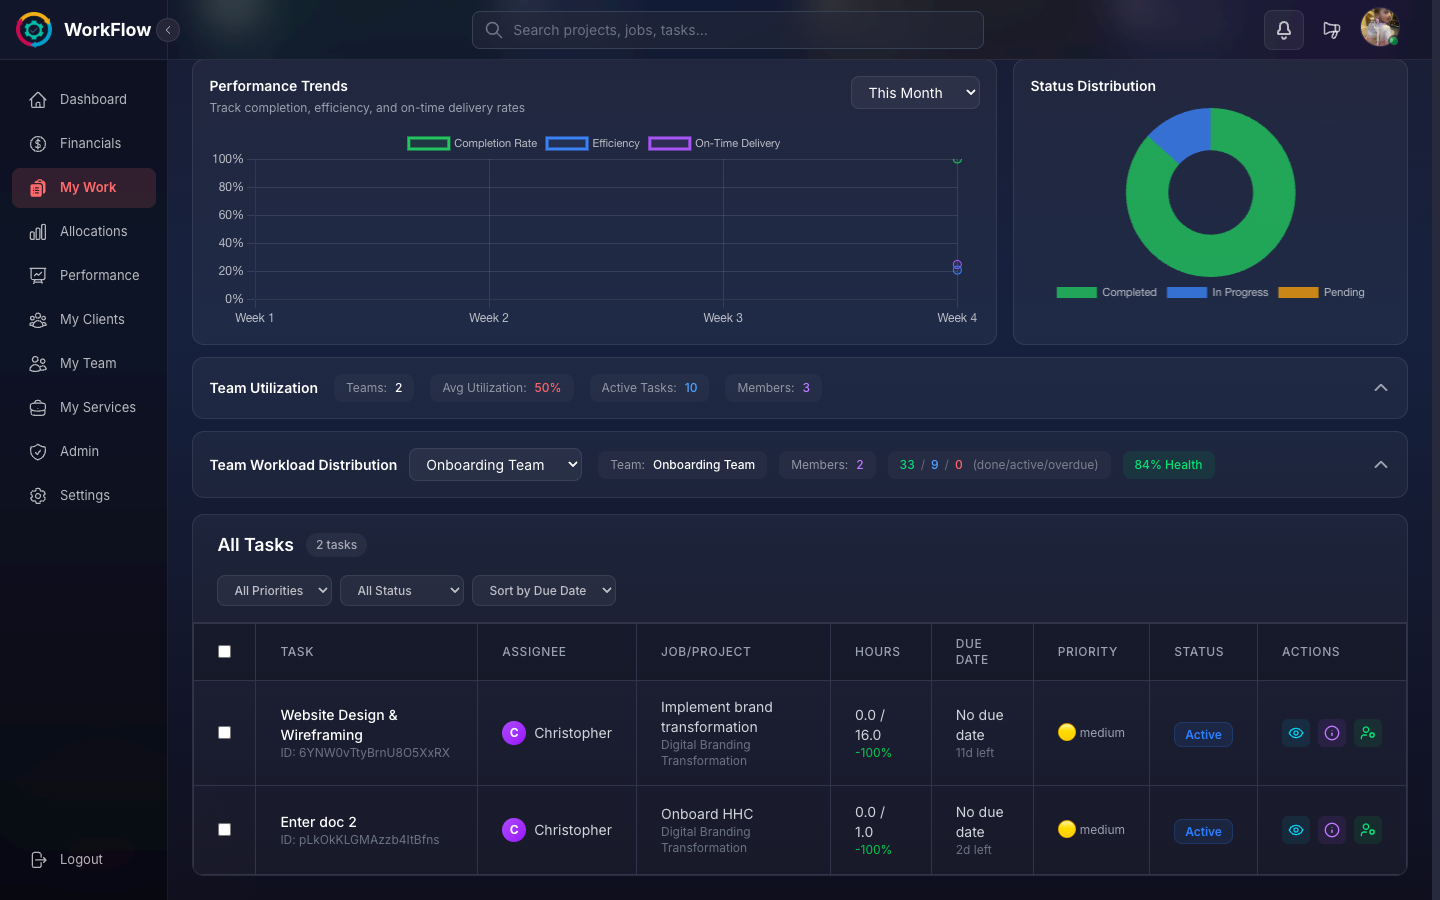Click the My Work clipboard icon

pos(38,187)
